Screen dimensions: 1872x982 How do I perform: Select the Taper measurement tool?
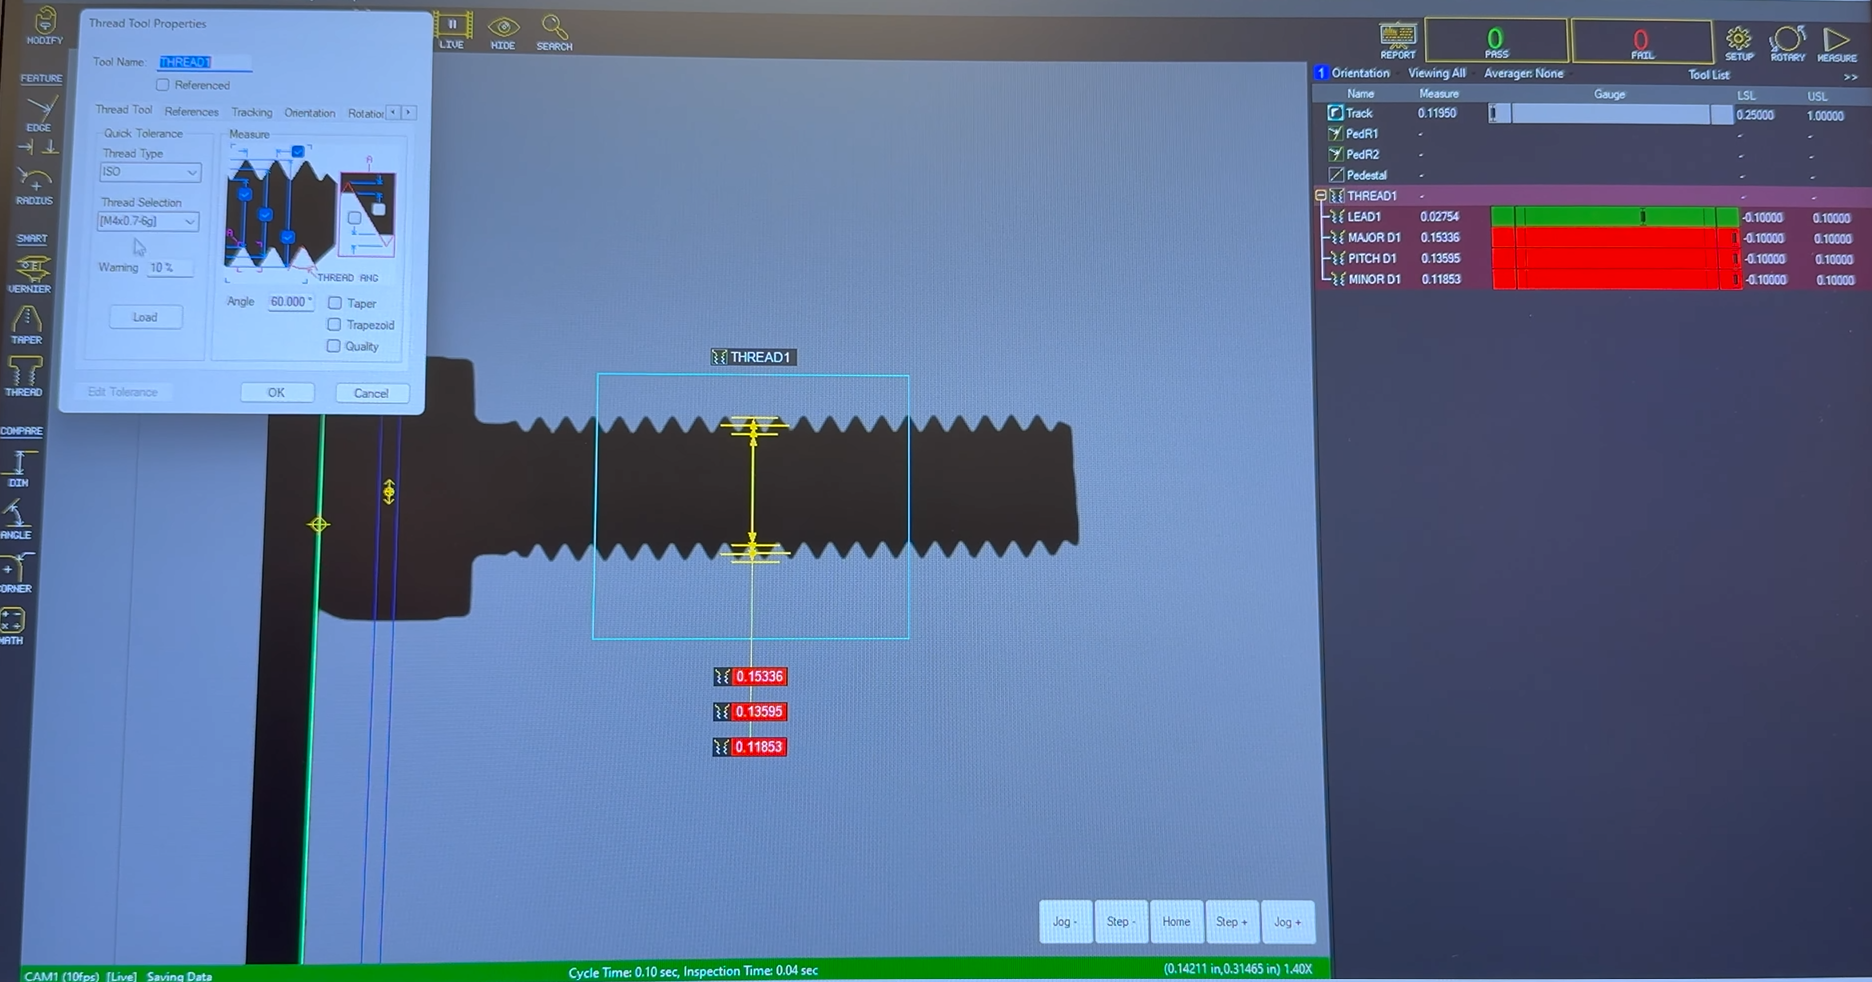click(26, 323)
